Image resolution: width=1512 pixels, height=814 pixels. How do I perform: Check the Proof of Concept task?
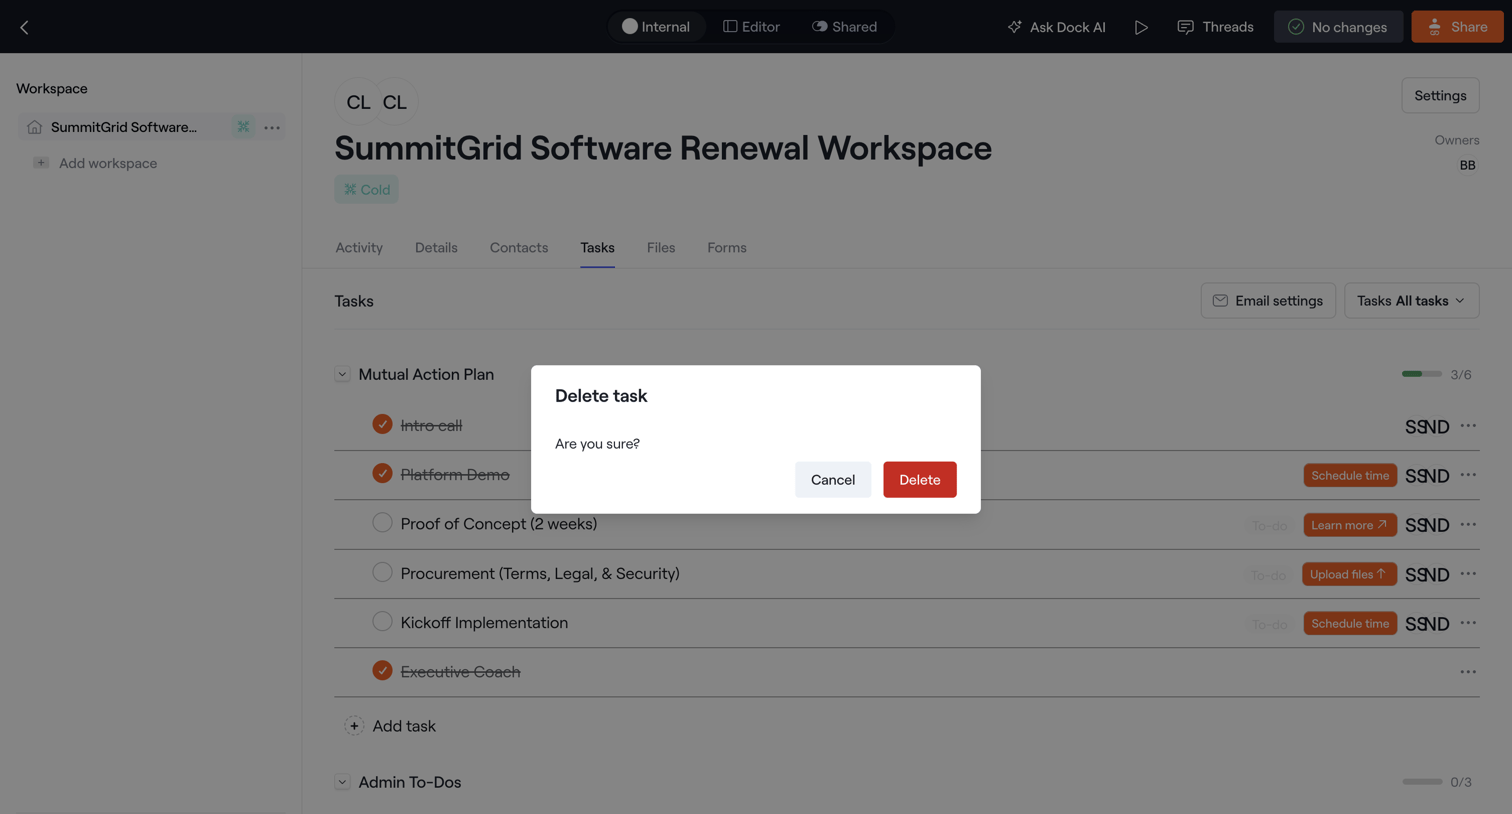pyautogui.click(x=382, y=523)
